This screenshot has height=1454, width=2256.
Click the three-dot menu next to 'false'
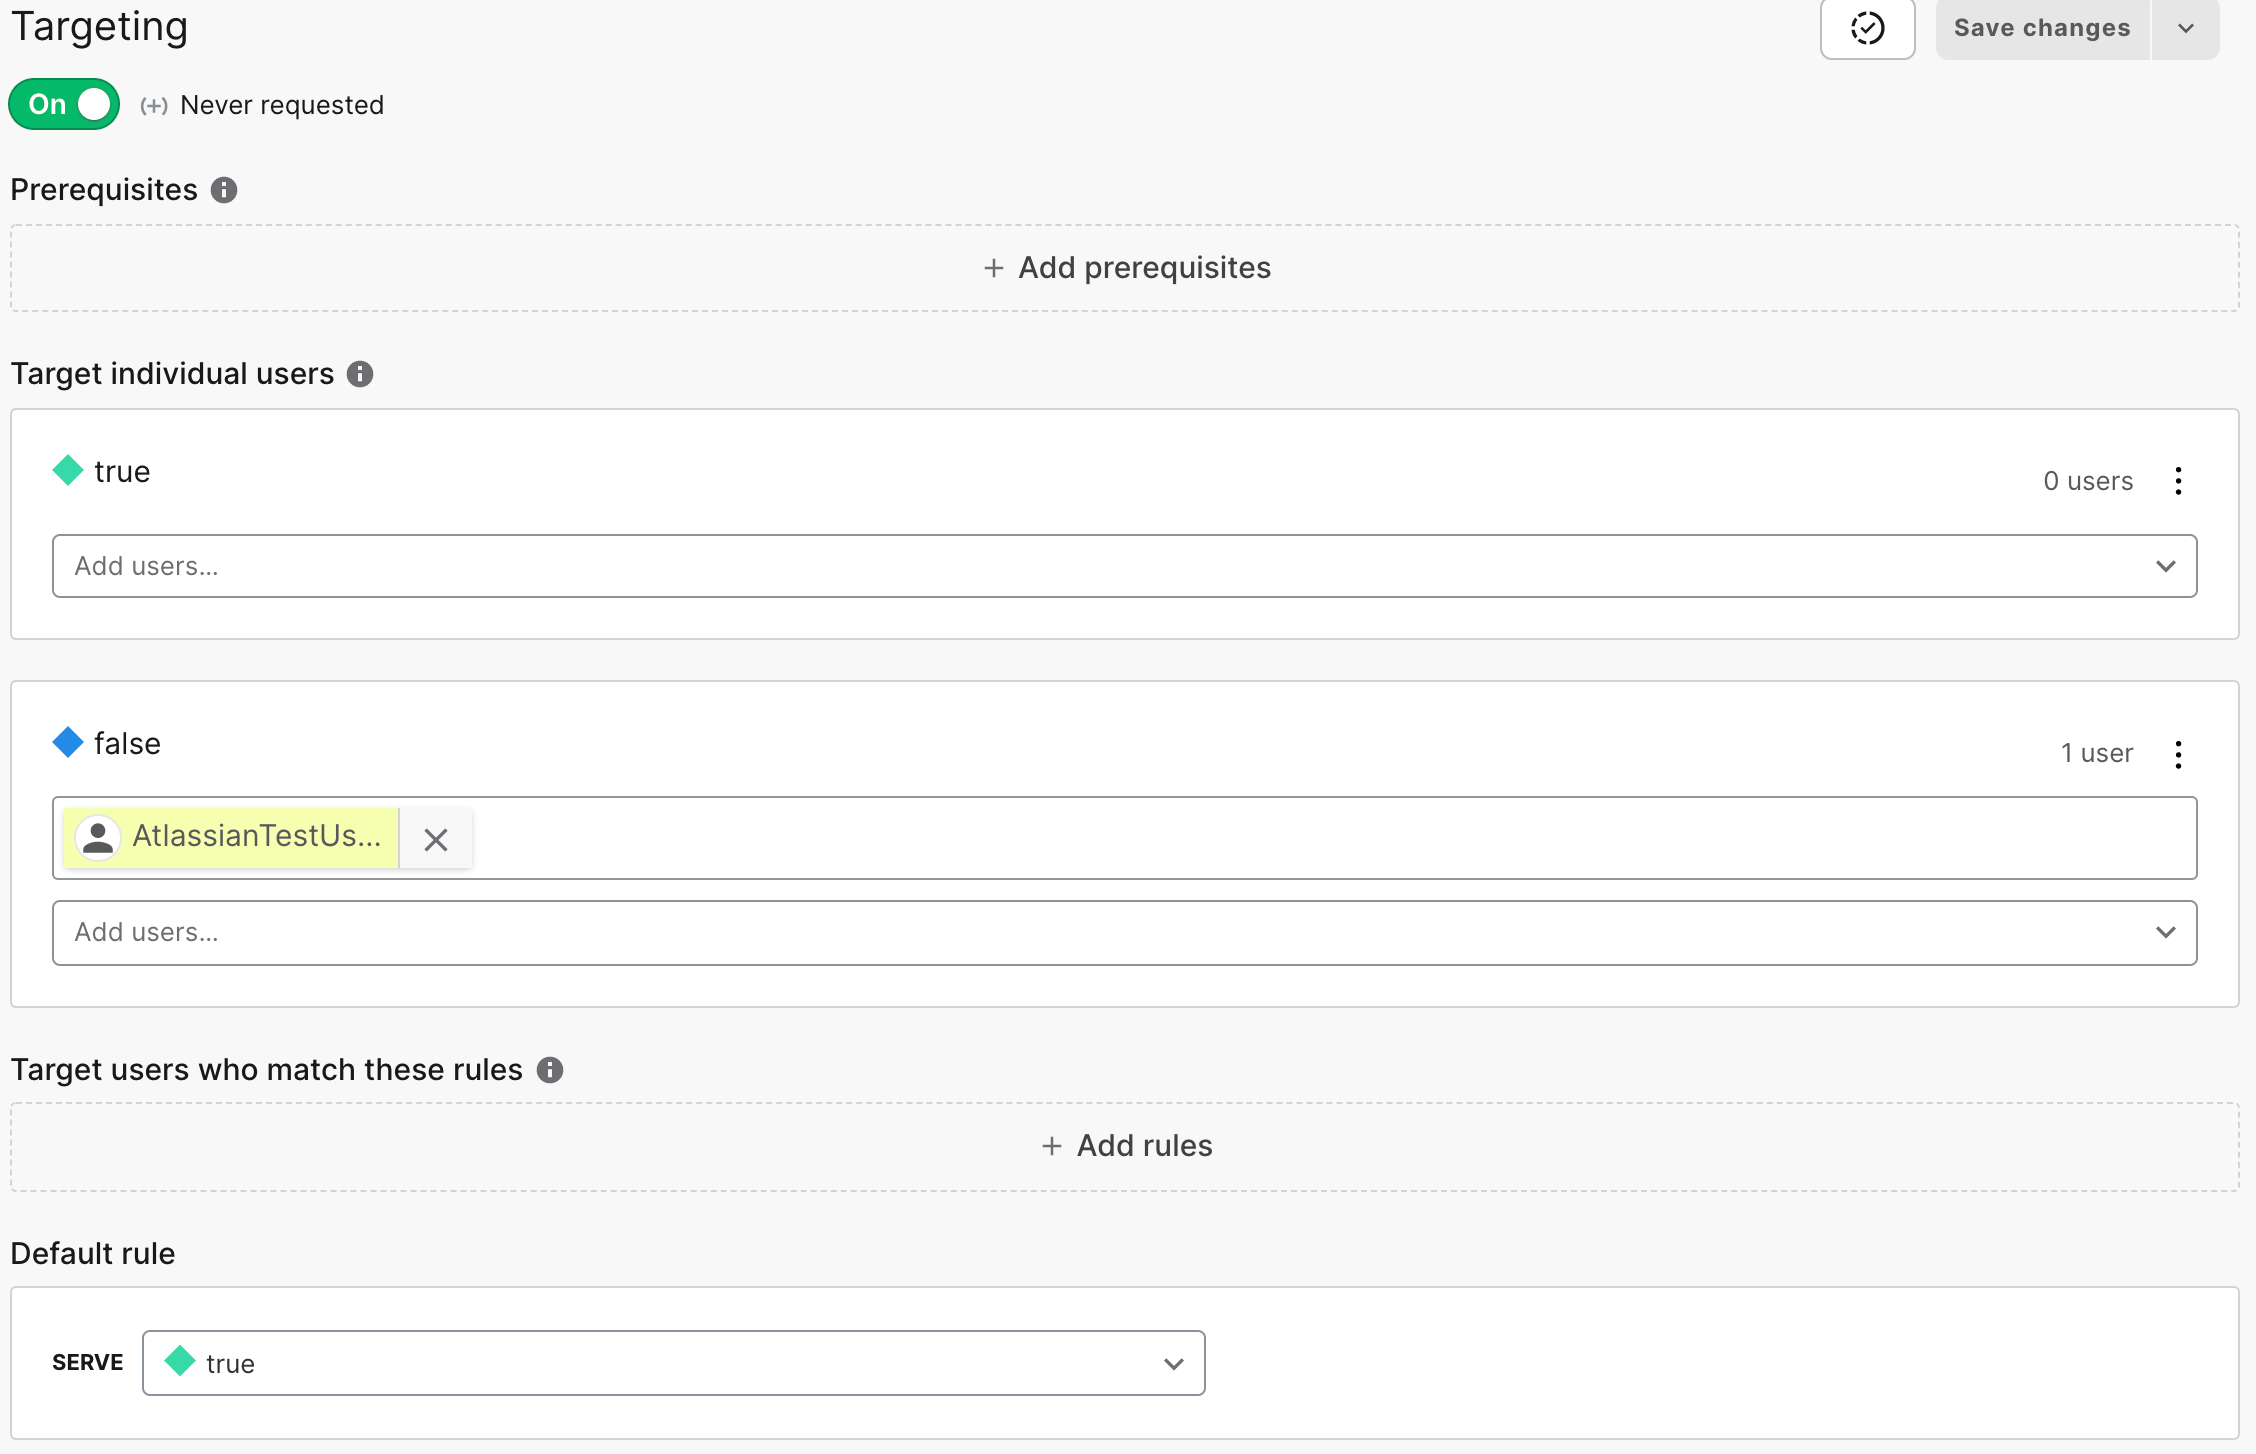tap(2179, 753)
